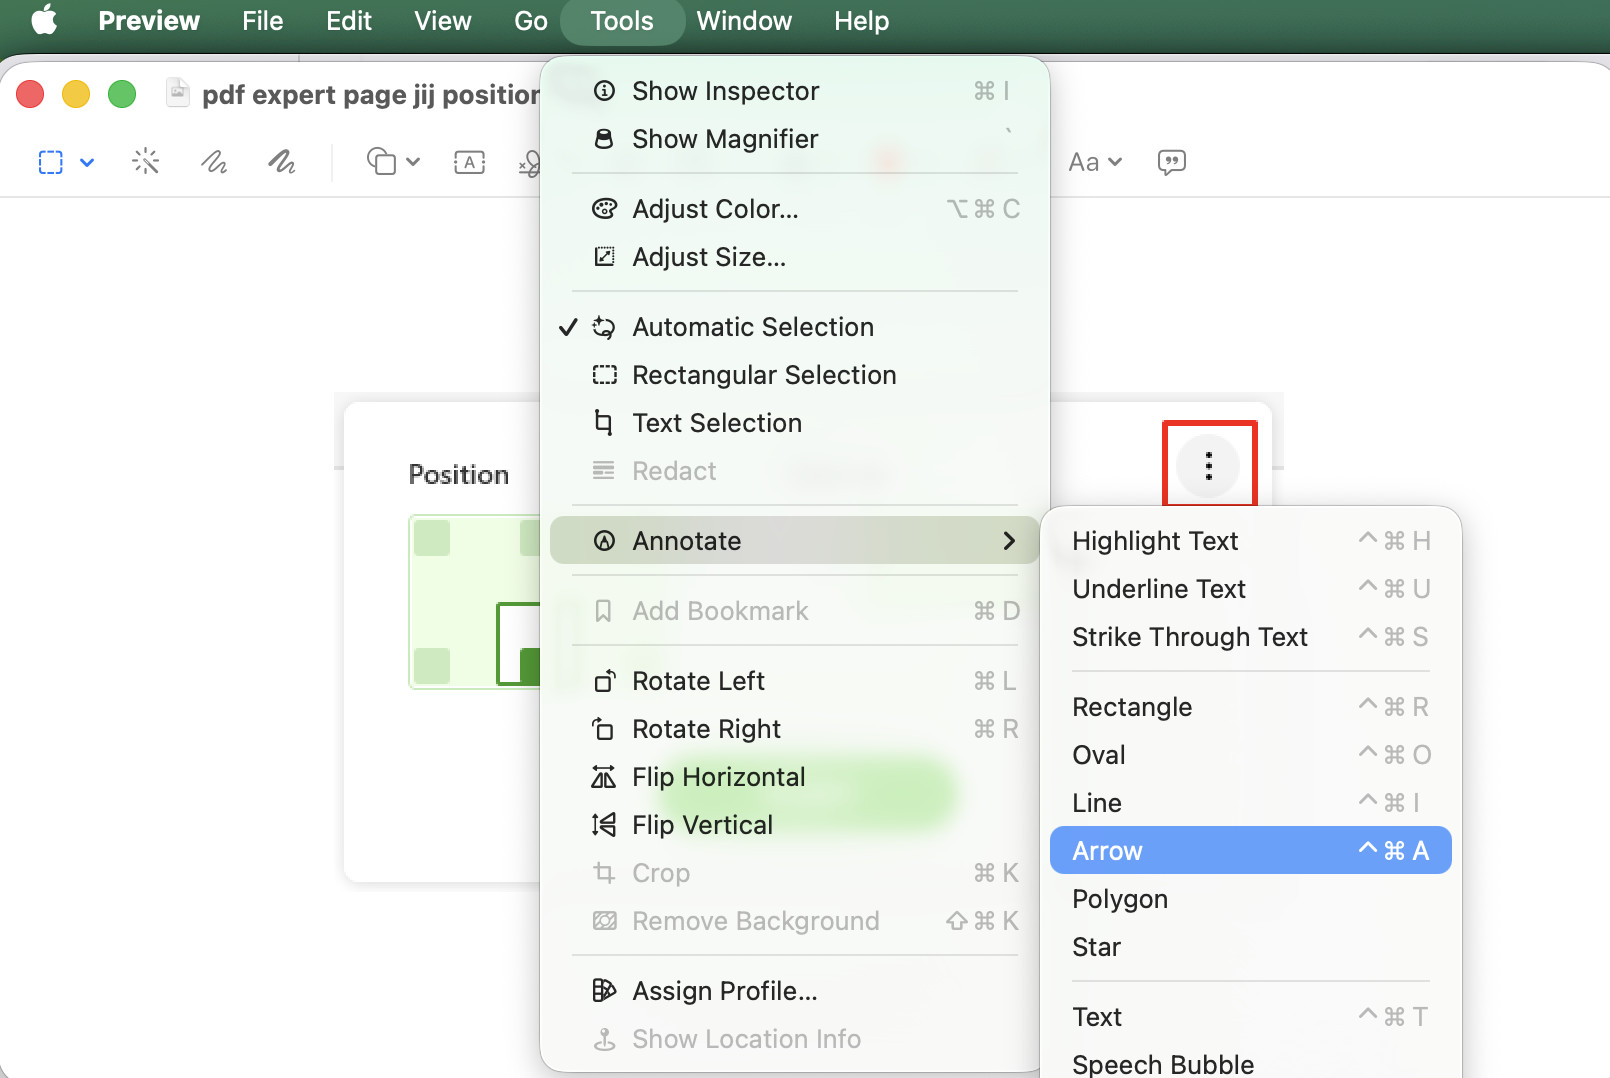Open the Shapes tool in toolbar
Screen dimensions: 1610x1078
tap(381, 161)
